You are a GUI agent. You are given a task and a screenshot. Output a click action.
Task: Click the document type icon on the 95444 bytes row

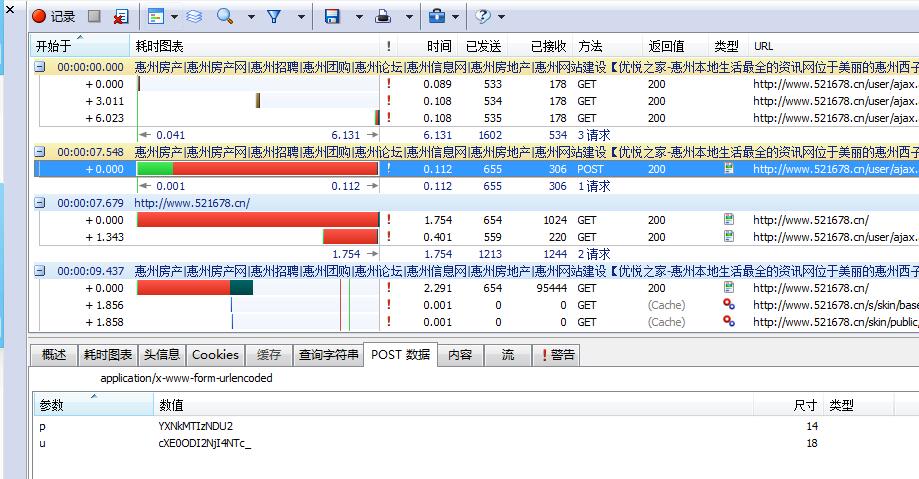point(729,288)
